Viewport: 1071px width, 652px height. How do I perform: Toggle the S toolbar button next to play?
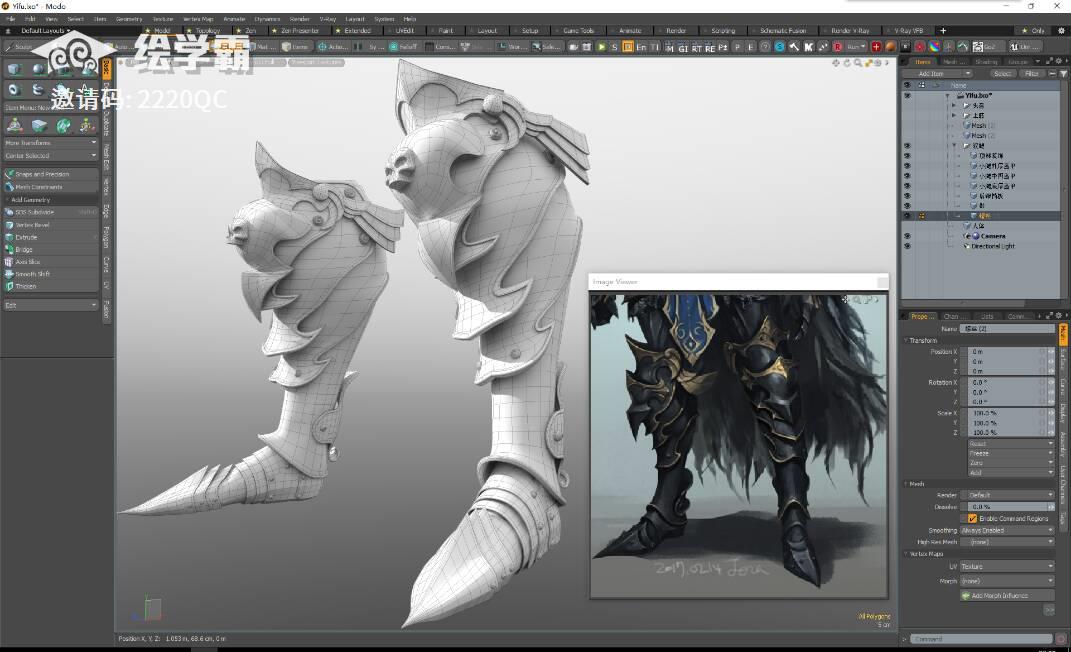coord(614,47)
